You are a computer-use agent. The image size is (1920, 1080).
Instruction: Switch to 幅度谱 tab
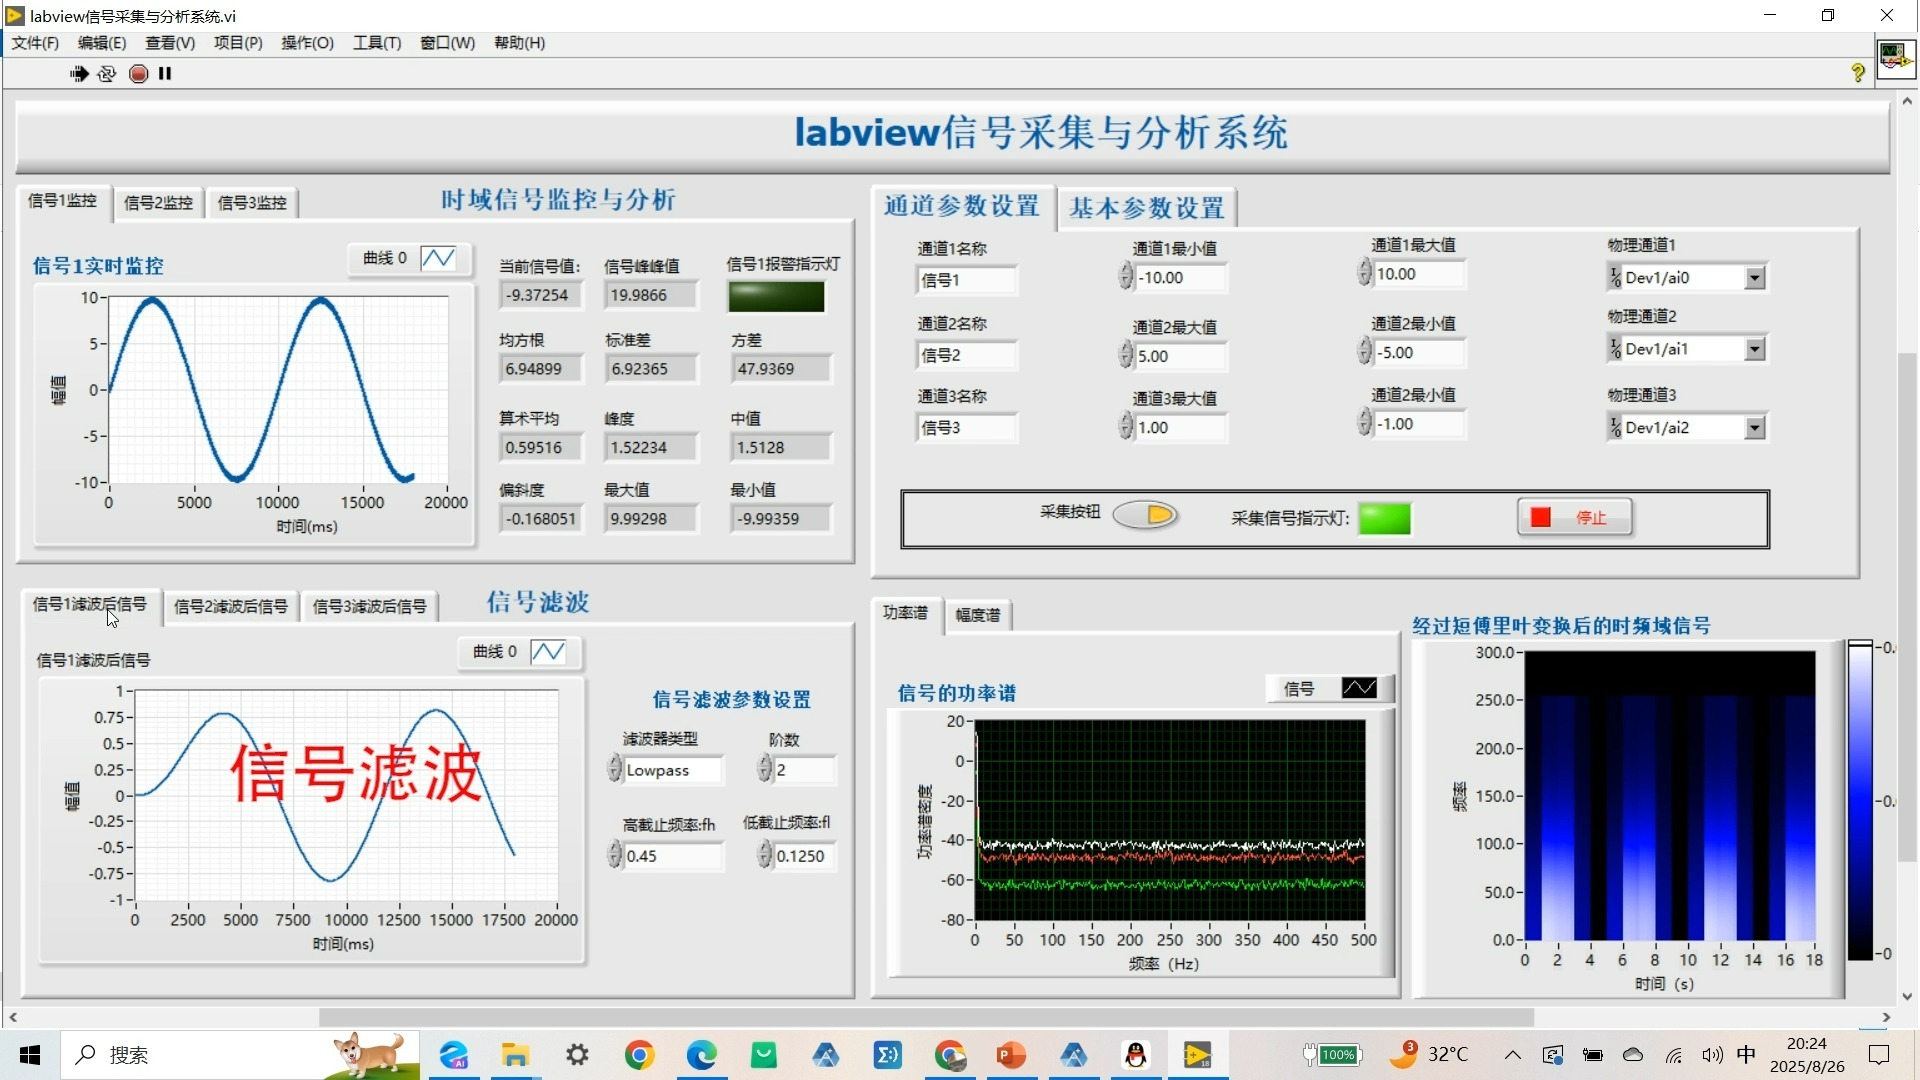(x=977, y=615)
